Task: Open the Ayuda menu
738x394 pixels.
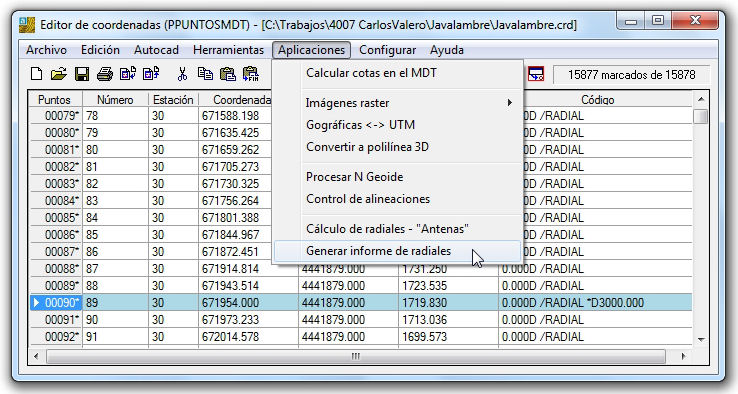Action: (447, 50)
